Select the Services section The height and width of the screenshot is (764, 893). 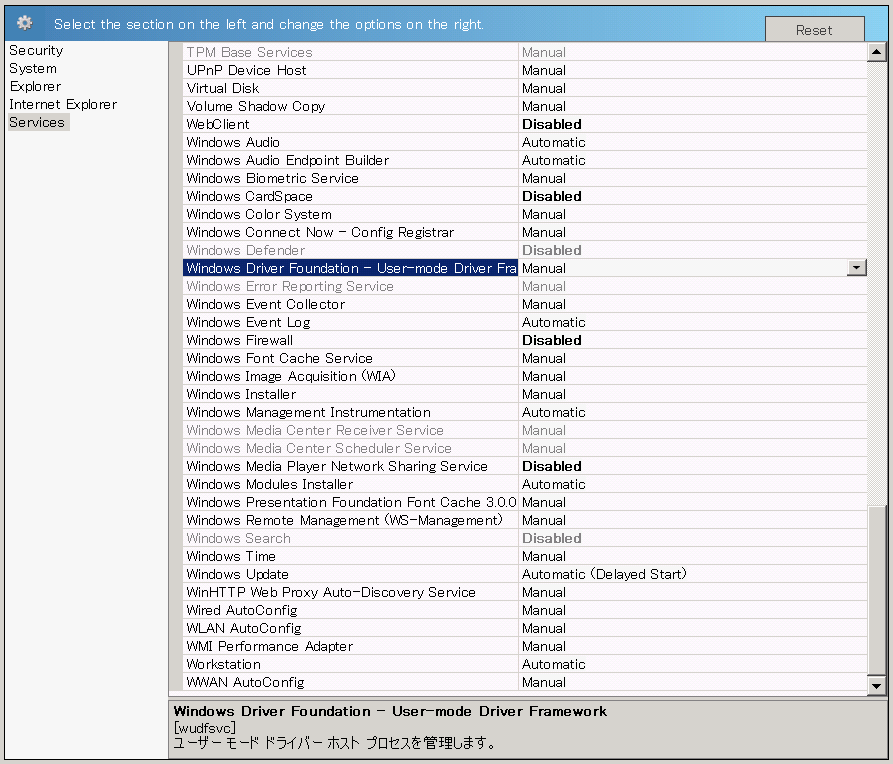(37, 122)
